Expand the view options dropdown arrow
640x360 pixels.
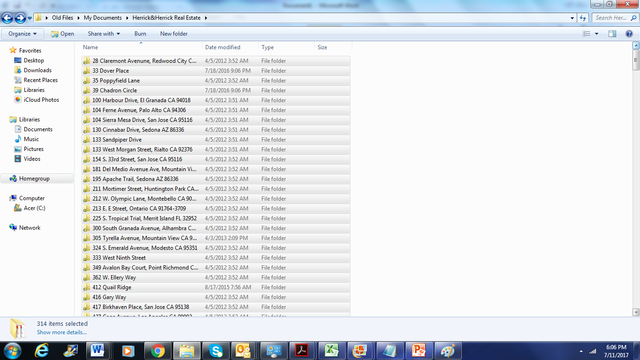pos(597,34)
